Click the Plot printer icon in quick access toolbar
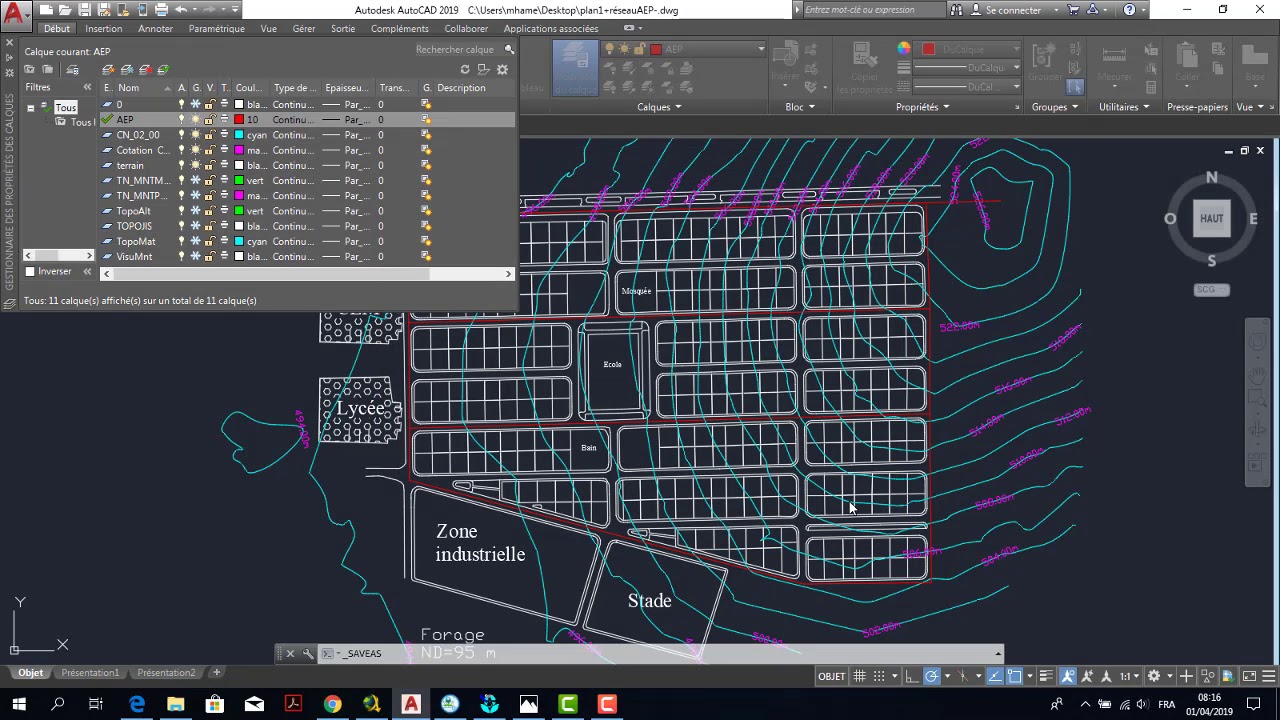The image size is (1280, 720). [x=161, y=10]
